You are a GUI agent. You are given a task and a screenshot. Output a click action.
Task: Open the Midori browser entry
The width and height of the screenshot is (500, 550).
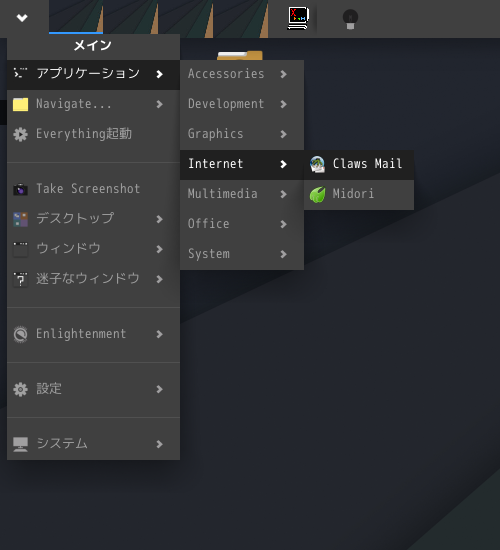pos(359,195)
